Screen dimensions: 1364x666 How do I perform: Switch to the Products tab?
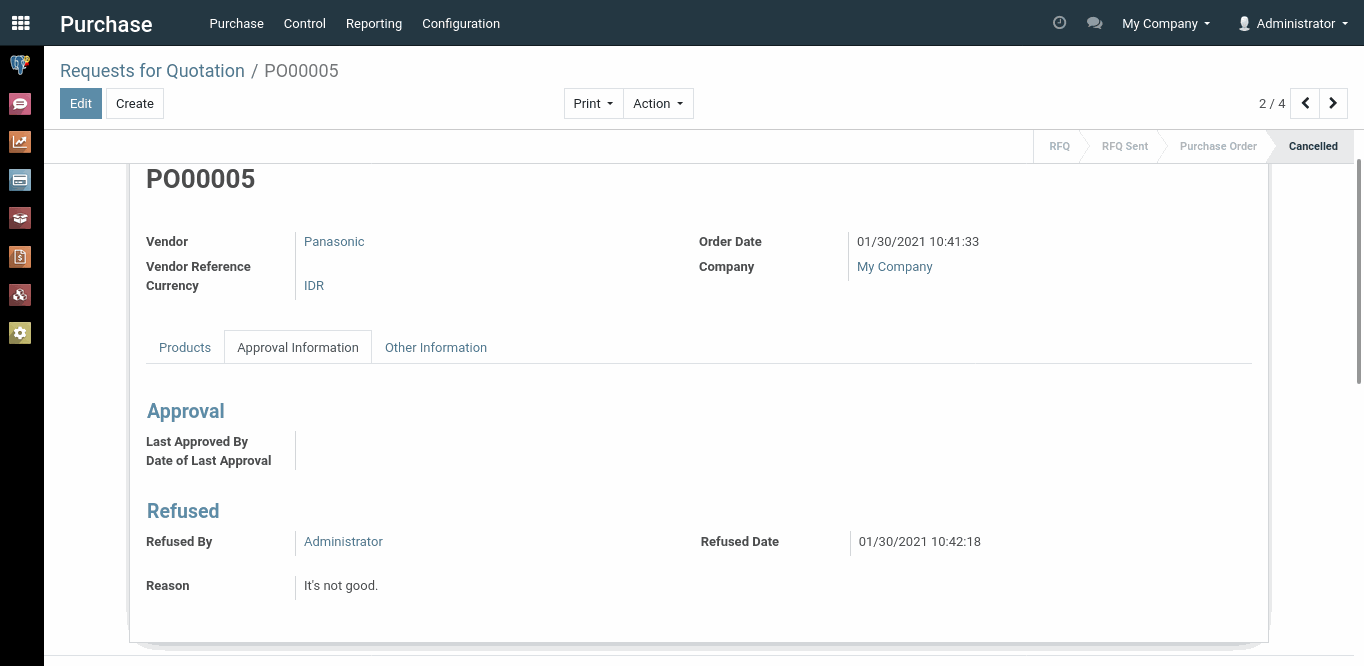coord(185,347)
